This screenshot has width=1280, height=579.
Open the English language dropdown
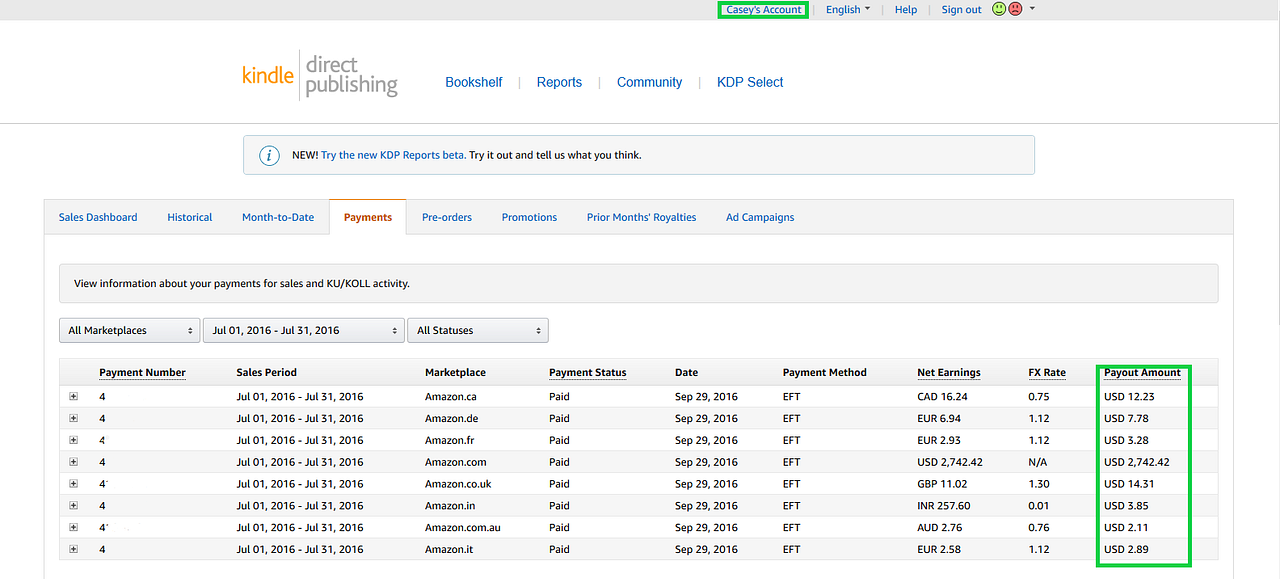847,9
